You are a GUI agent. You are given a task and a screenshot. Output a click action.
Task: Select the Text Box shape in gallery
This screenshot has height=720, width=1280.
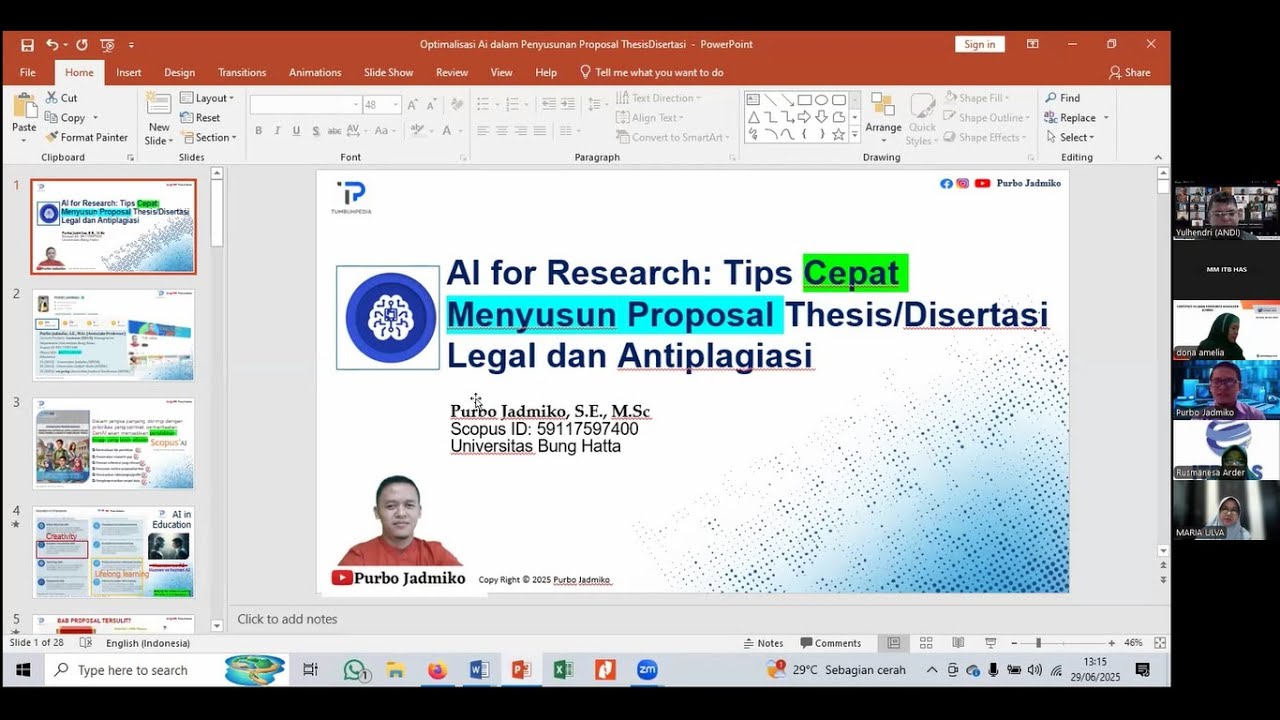coord(753,99)
